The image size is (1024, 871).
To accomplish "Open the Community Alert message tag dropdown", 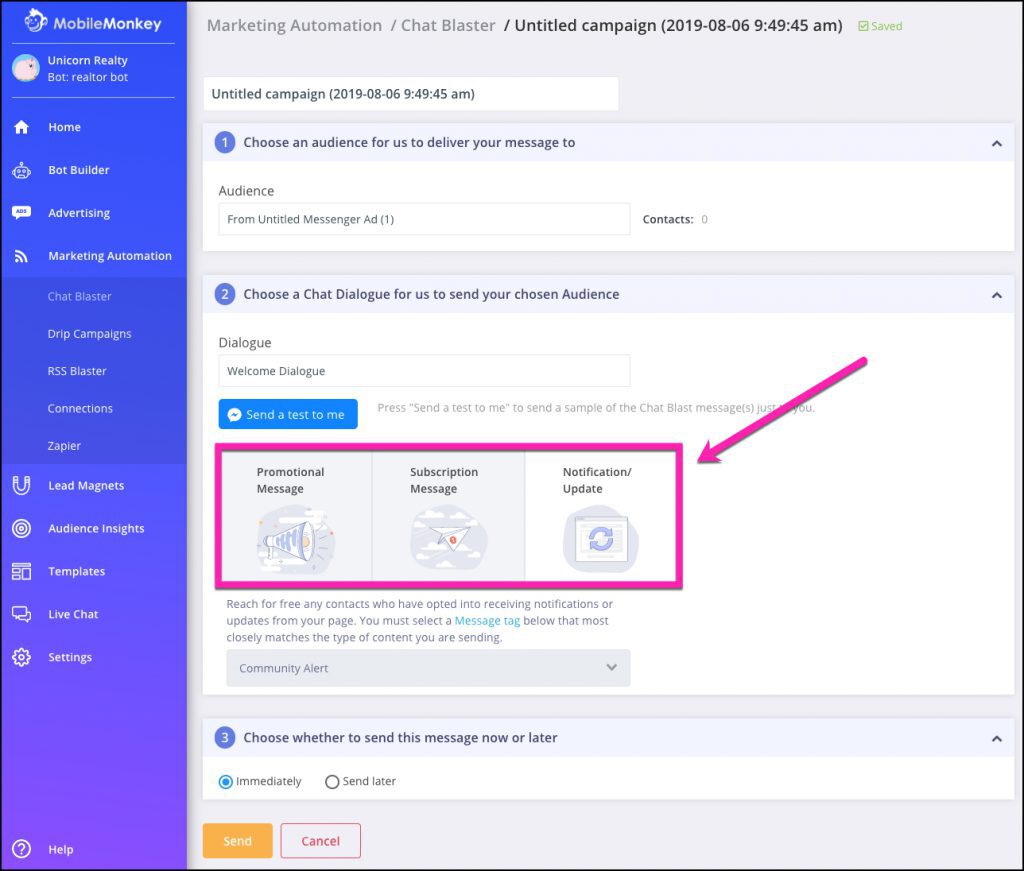I will 428,667.
